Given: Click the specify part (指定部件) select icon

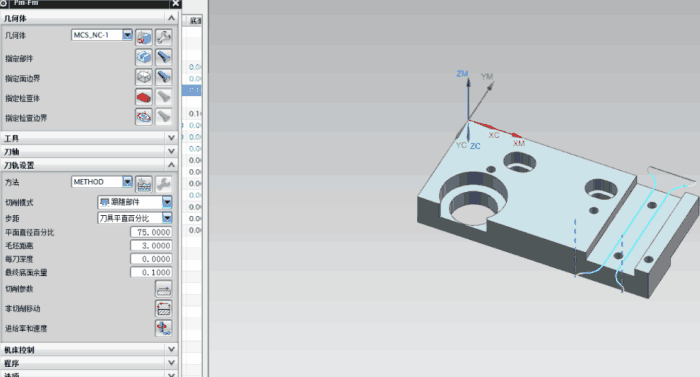Looking at the screenshot, I should click(144, 57).
